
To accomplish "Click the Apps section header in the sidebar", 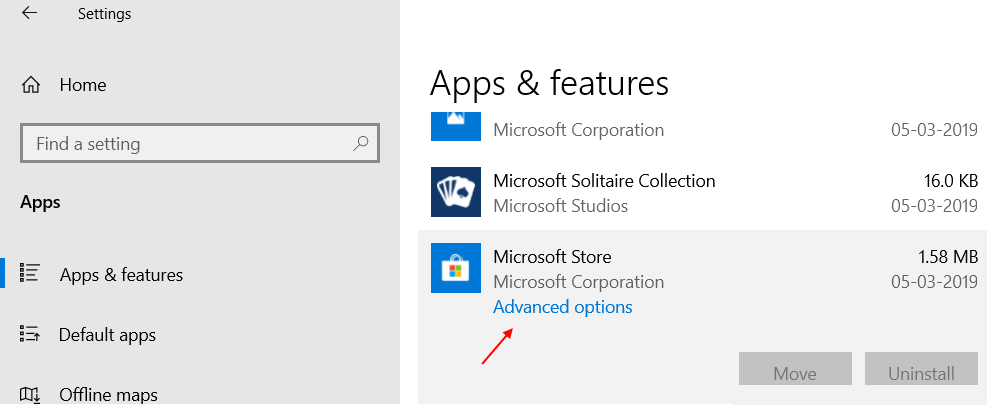I will (x=40, y=203).
